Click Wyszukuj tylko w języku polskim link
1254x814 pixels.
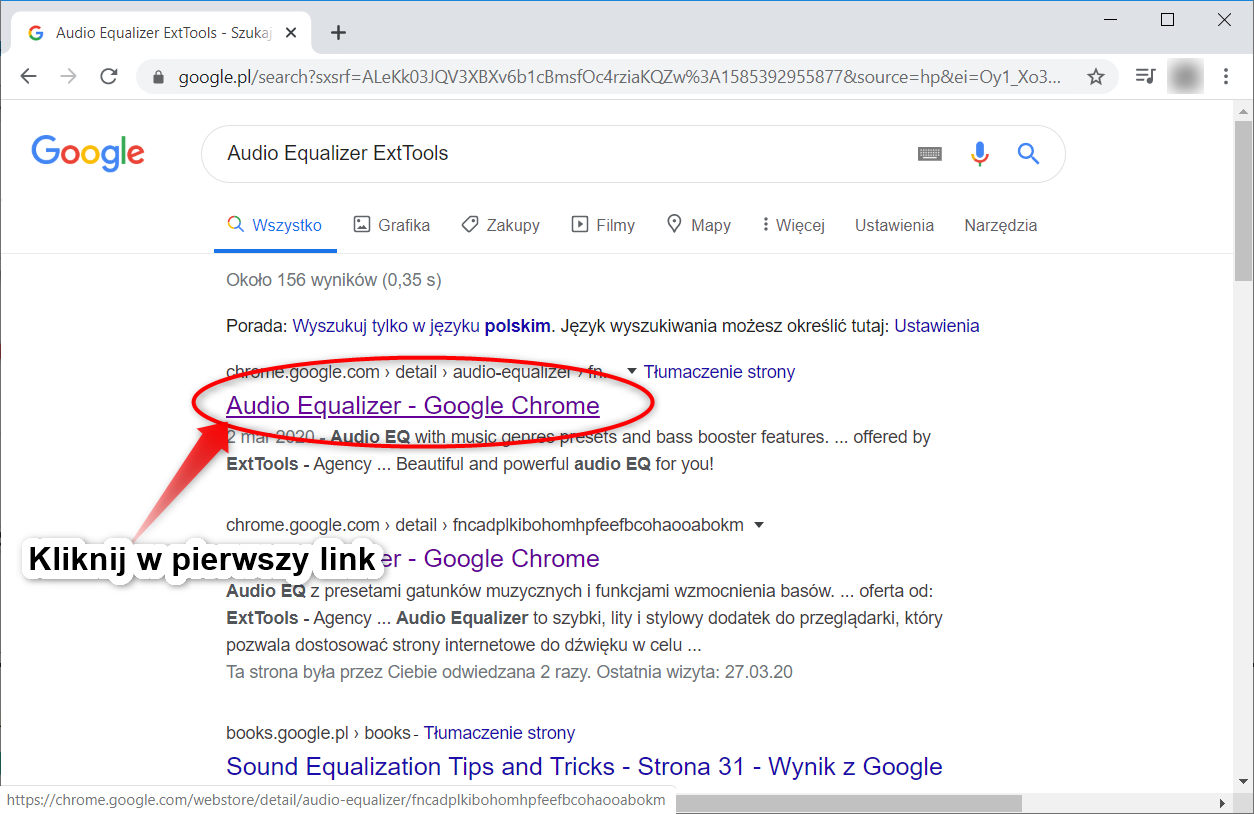click(x=421, y=326)
